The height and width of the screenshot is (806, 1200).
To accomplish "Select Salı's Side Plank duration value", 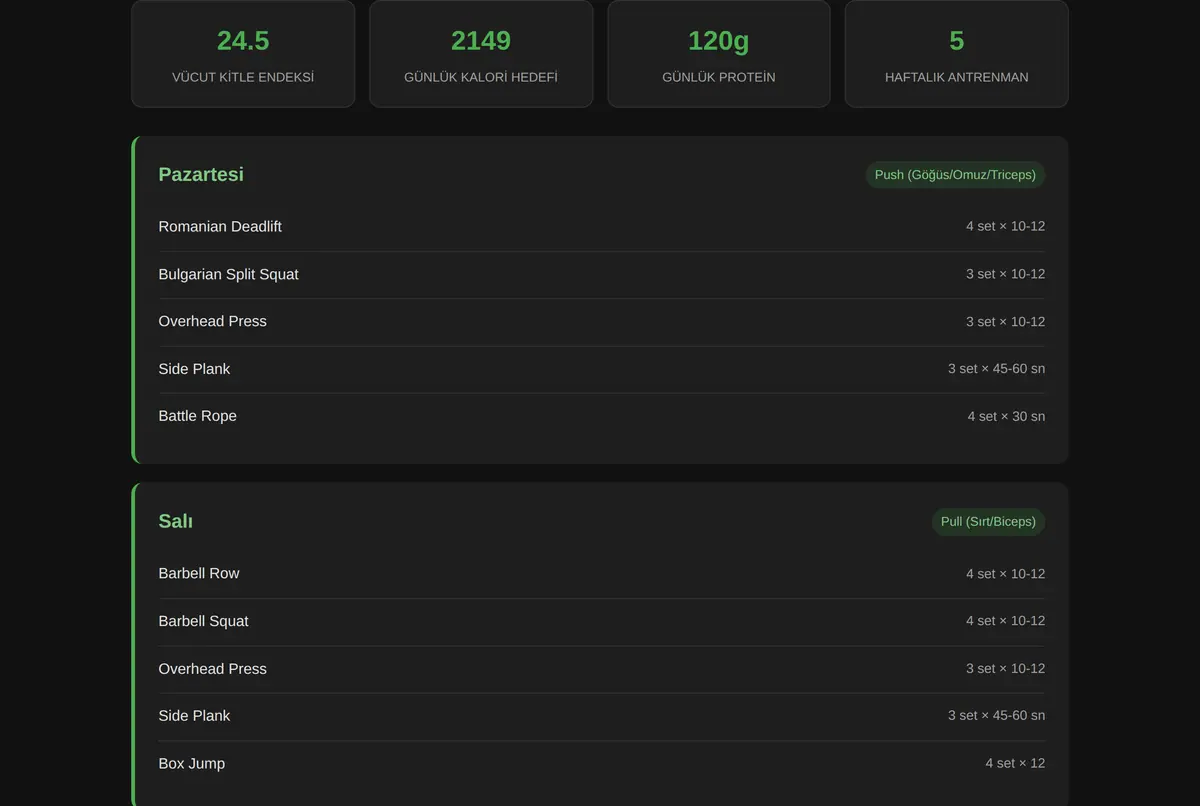I will (x=996, y=716).
